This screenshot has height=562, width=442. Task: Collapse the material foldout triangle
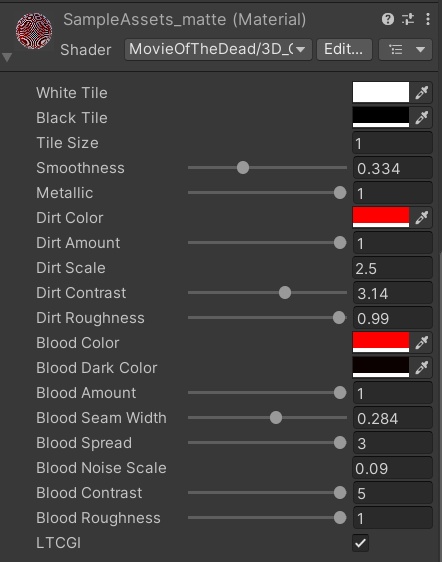click(x=7, y=57)
